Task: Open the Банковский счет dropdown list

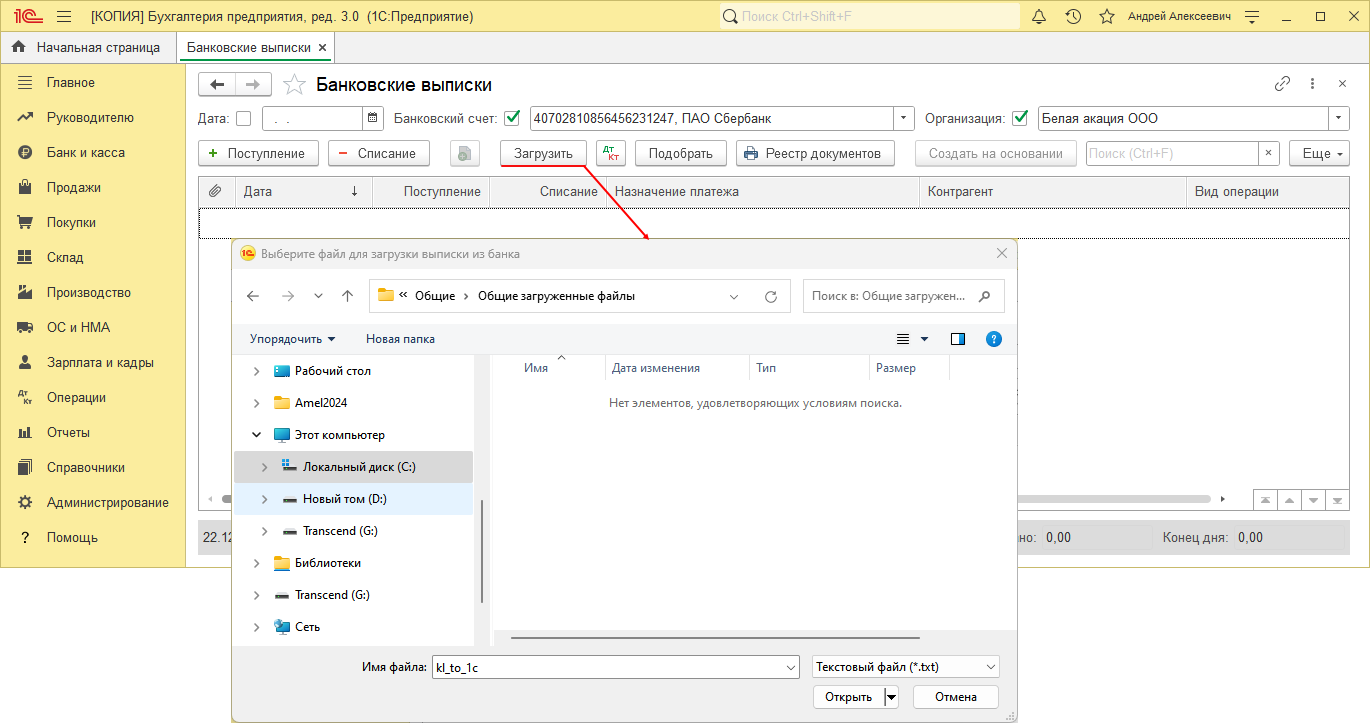Action: click(904, 118)
